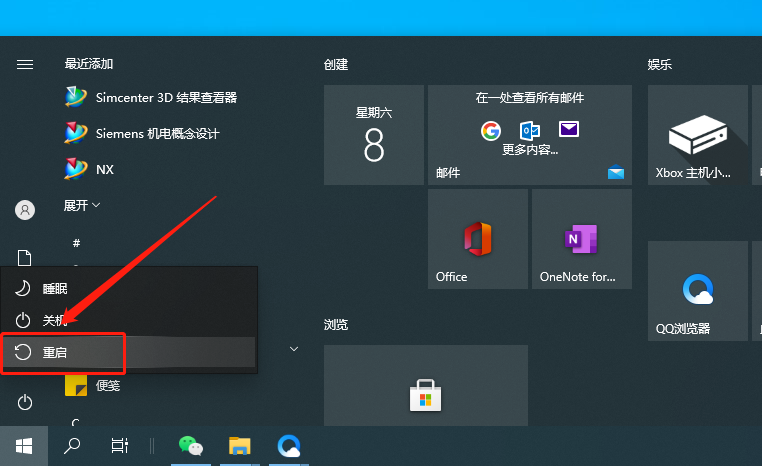Select 睡眠 from the power menu
762x466 pixels.
coord(129,289)
